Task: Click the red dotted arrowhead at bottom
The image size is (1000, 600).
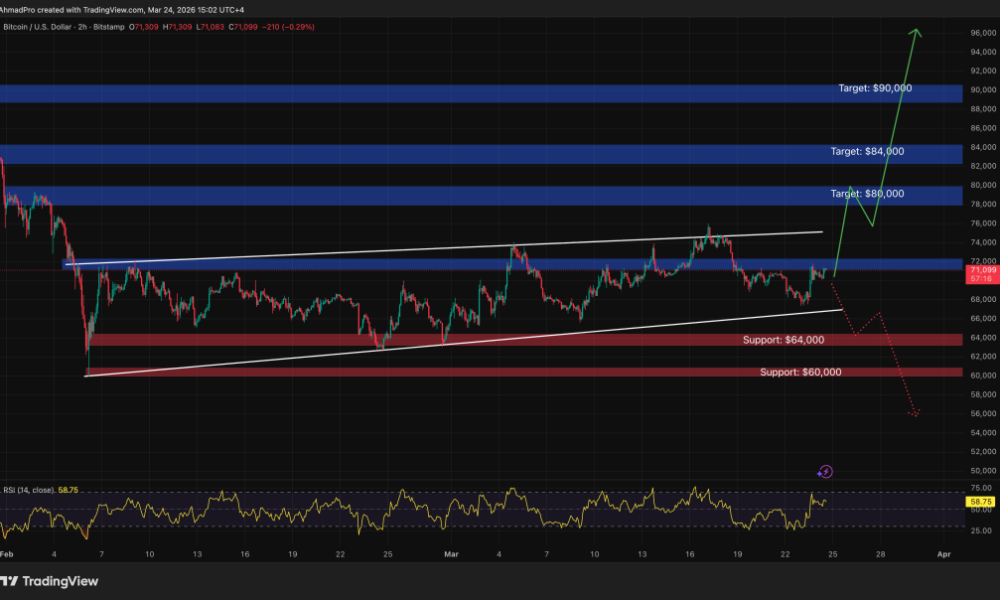Action: point(914,413)
